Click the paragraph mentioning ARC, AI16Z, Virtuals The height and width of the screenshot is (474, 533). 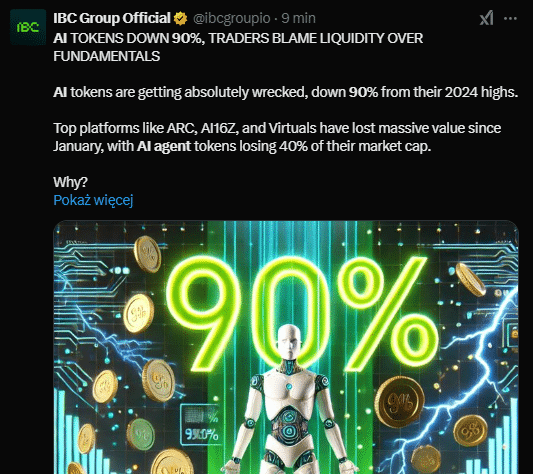277,137
